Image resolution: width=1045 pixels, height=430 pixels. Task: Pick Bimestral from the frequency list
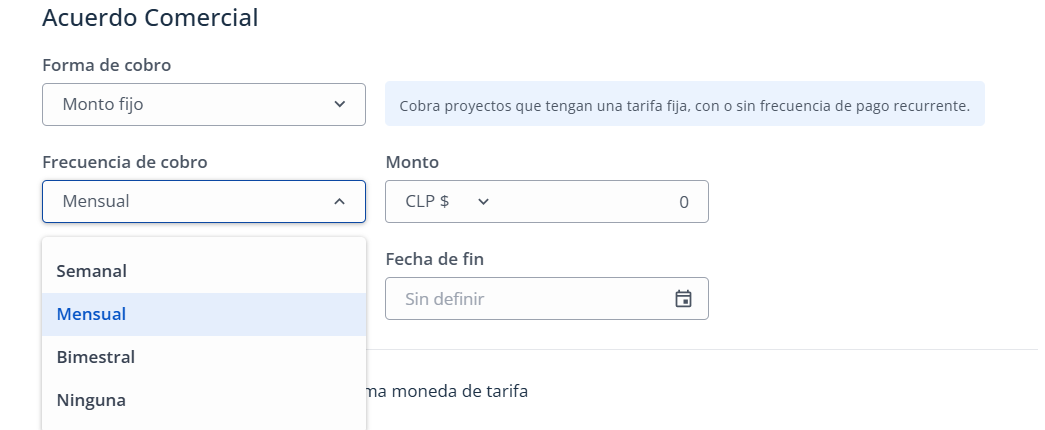coord(204,357)
